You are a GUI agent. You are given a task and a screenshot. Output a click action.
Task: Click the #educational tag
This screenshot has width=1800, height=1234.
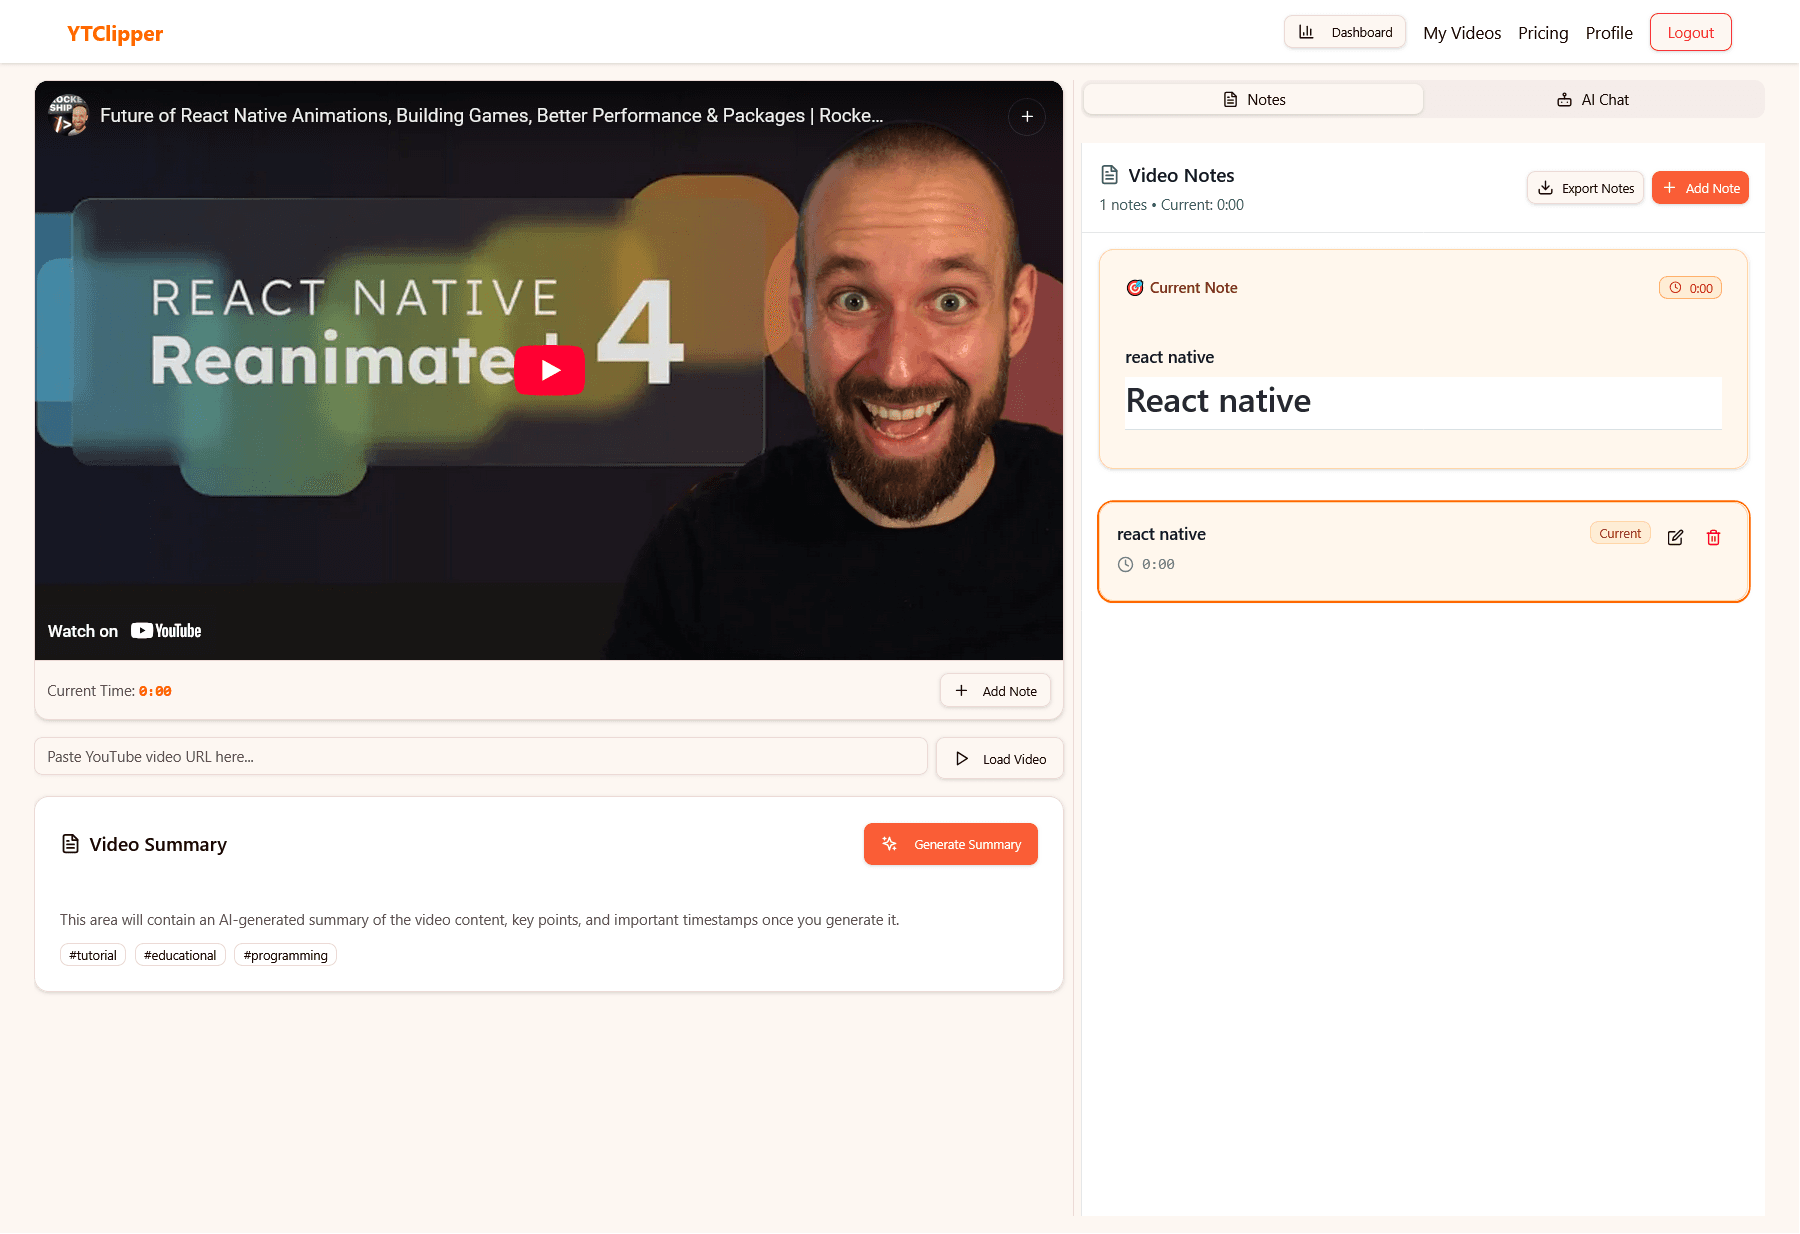point(180,955)
